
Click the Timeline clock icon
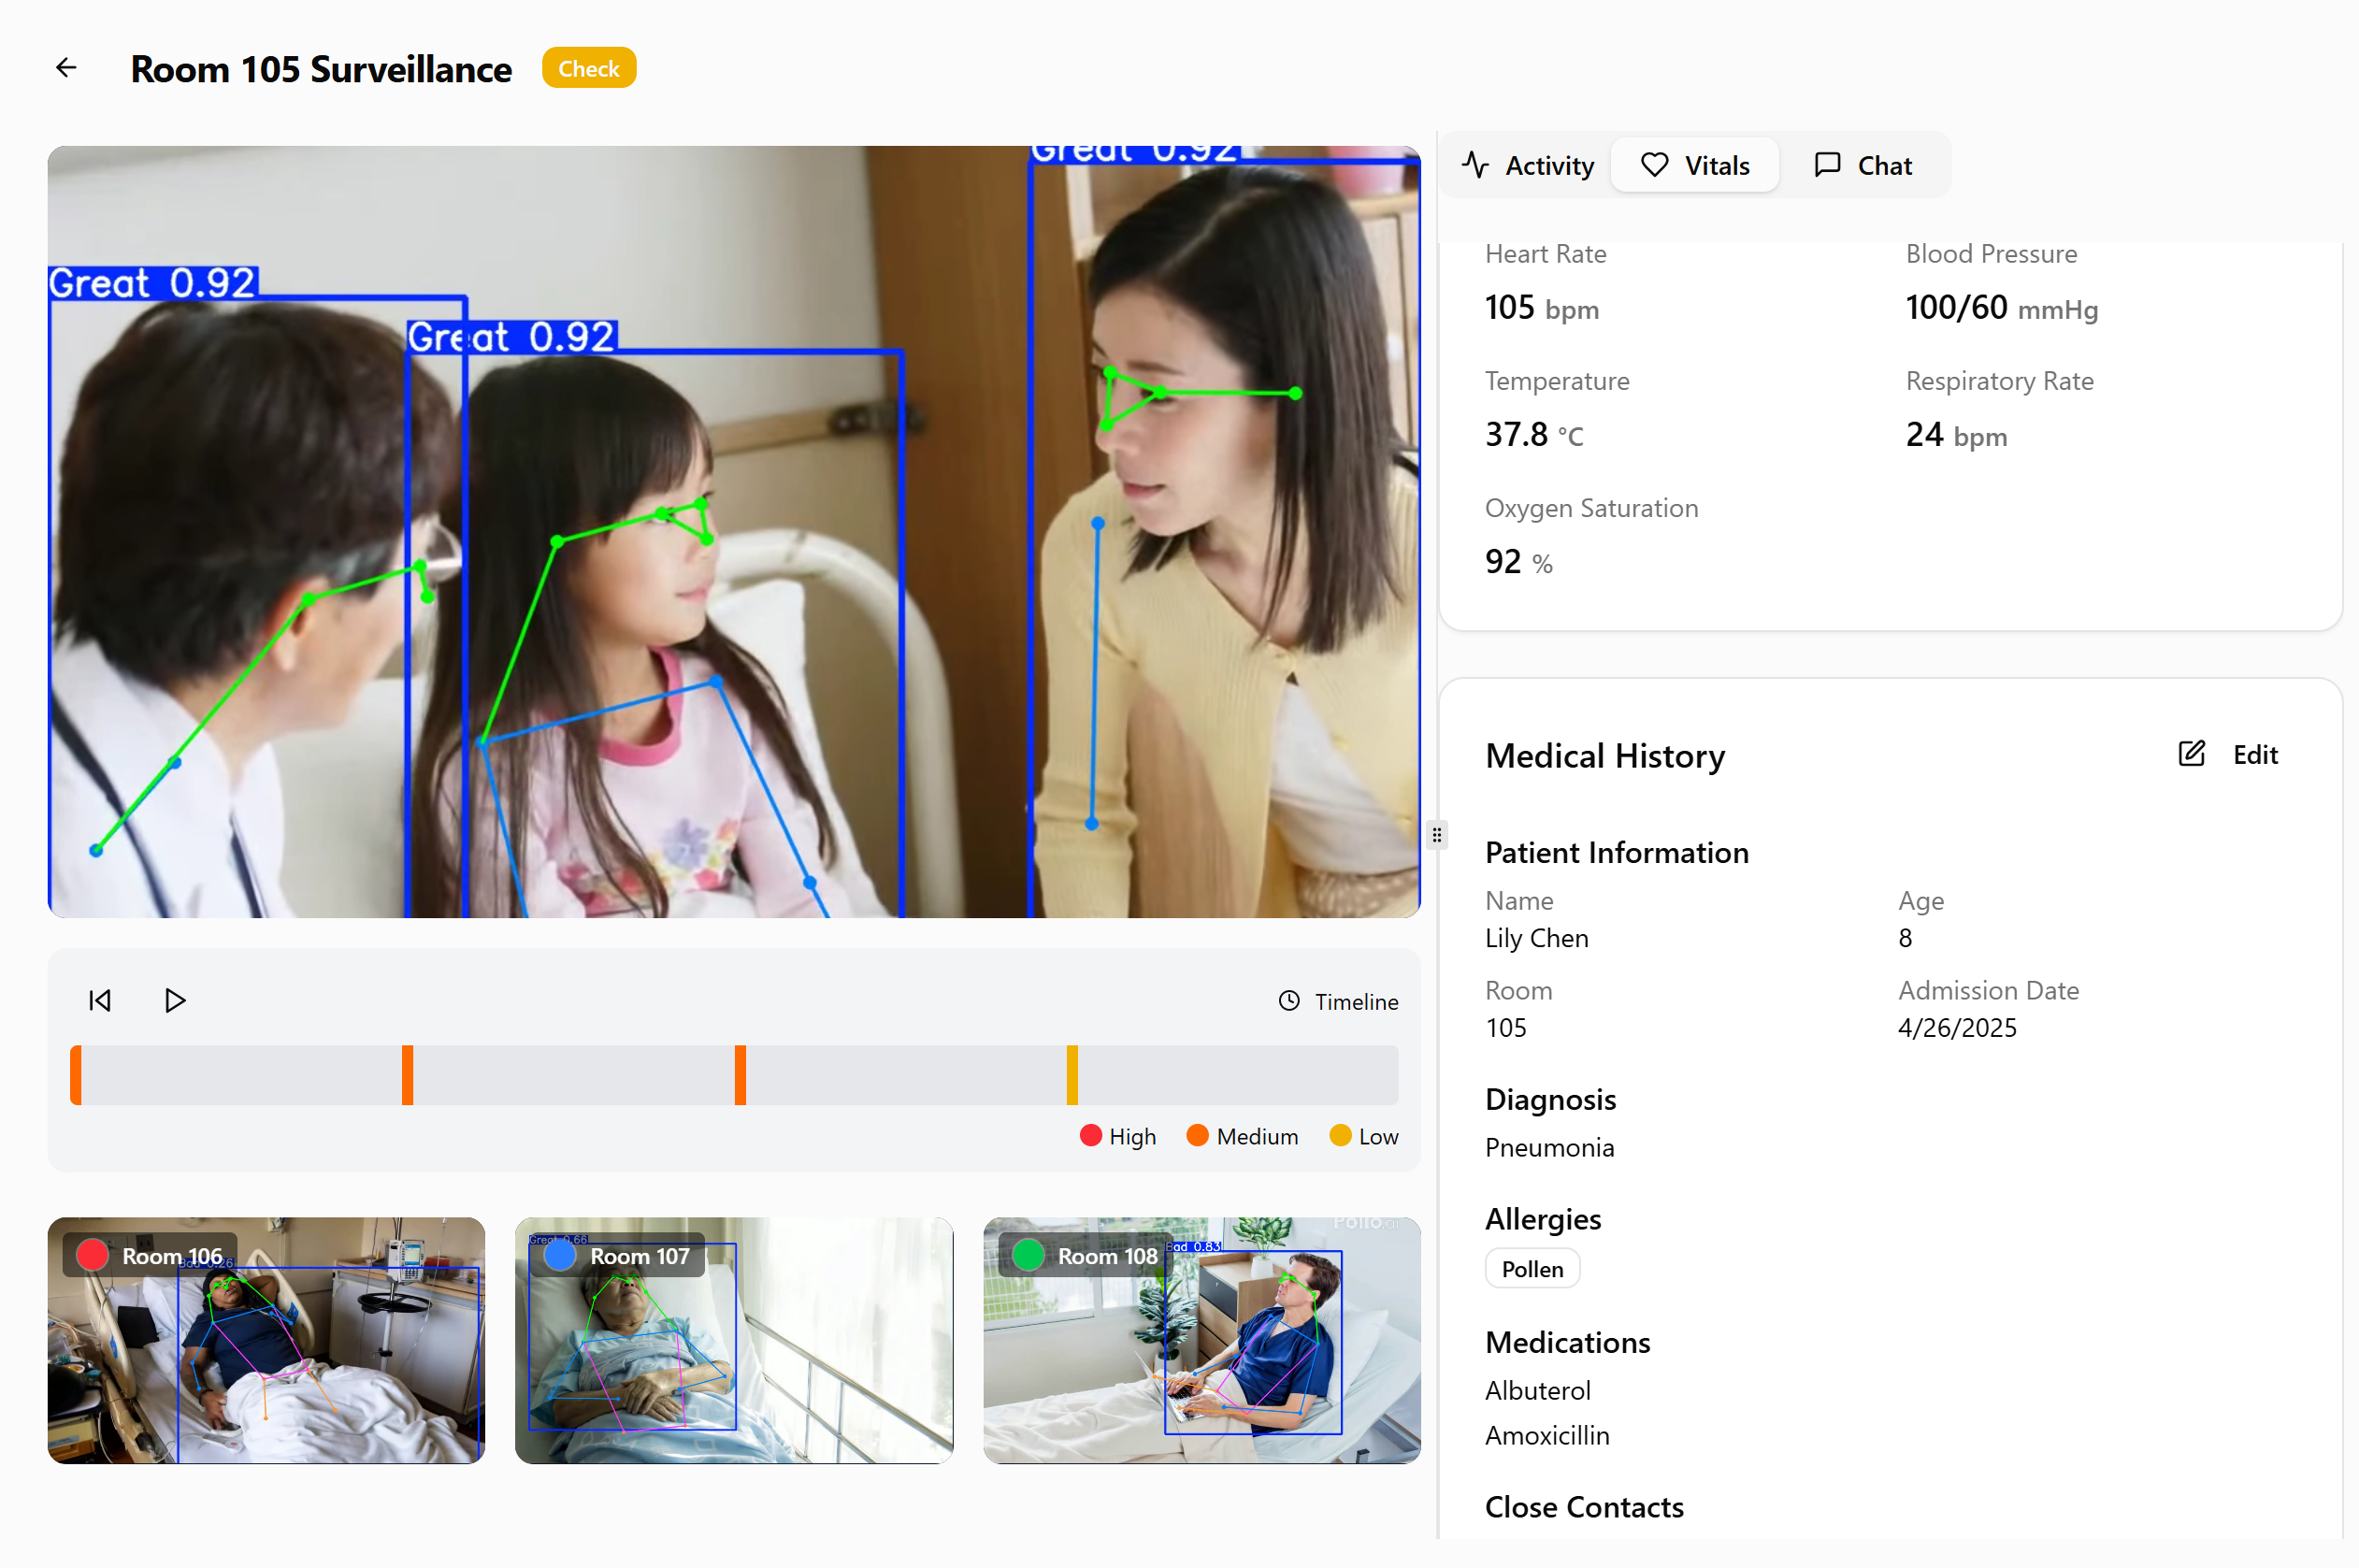pyautogui.click(x=1289, y=1001)
